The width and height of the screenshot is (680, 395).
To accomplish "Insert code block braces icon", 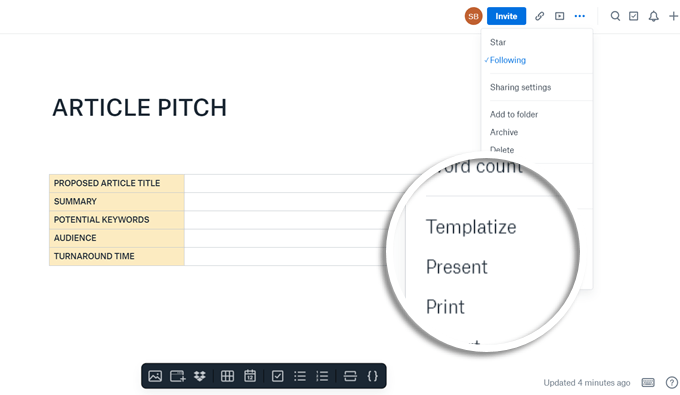I will tap(373, 376).
